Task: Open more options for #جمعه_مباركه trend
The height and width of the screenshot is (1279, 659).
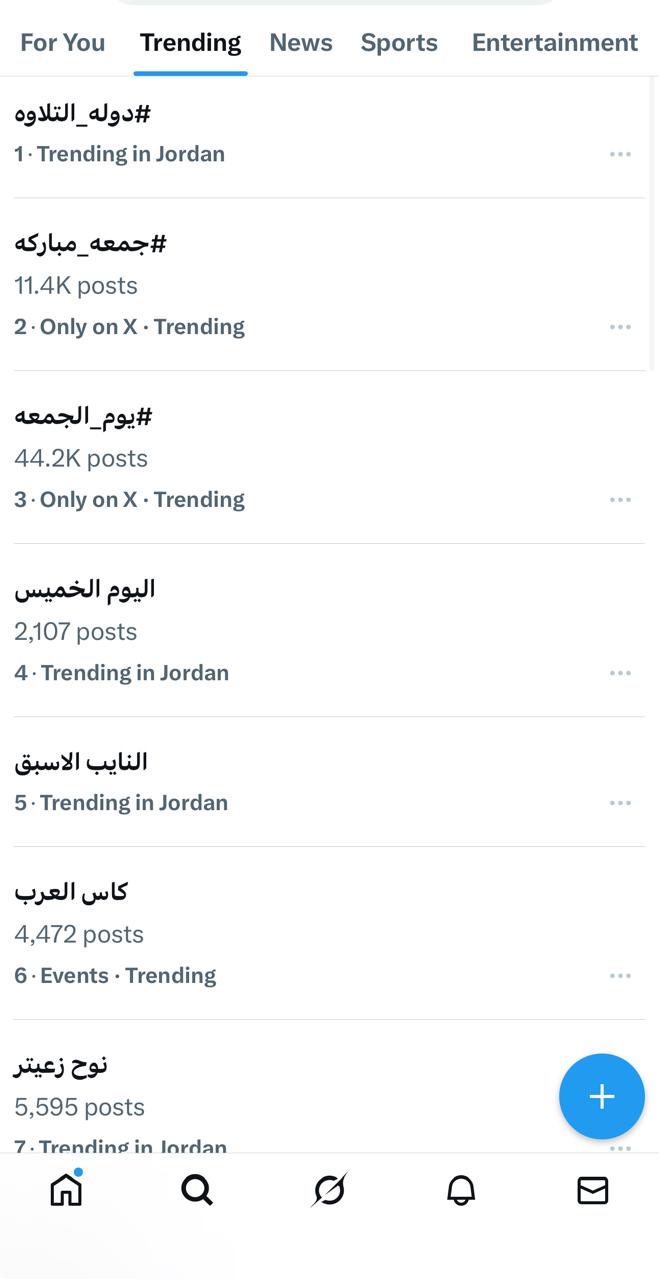Action: coord(620,327)
